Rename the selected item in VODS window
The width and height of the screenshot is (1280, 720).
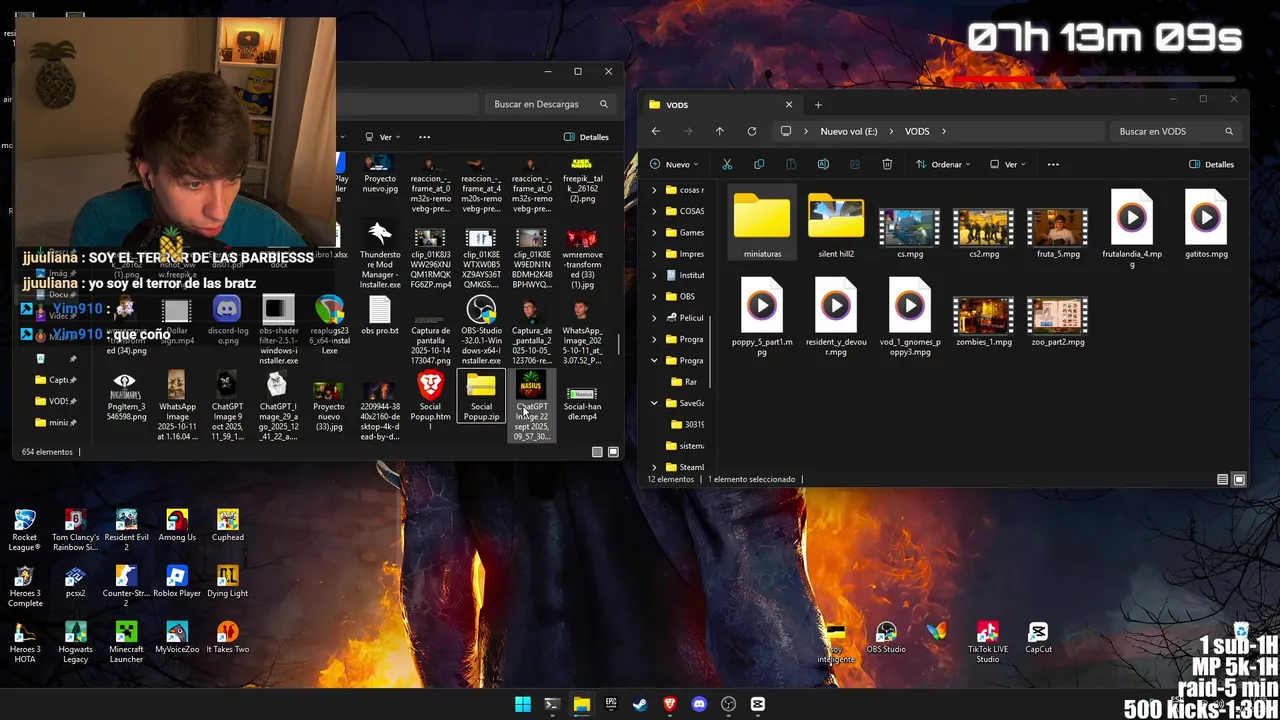pos(823,164)
